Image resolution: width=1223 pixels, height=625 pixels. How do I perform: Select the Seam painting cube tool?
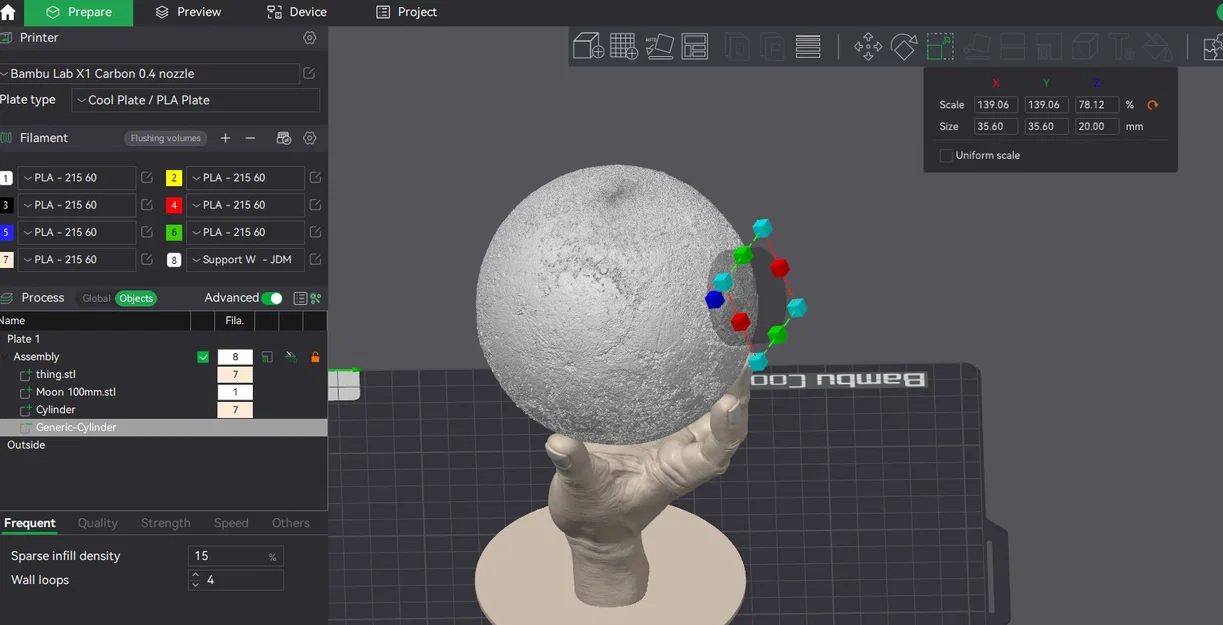click(x=1085, y=46)
